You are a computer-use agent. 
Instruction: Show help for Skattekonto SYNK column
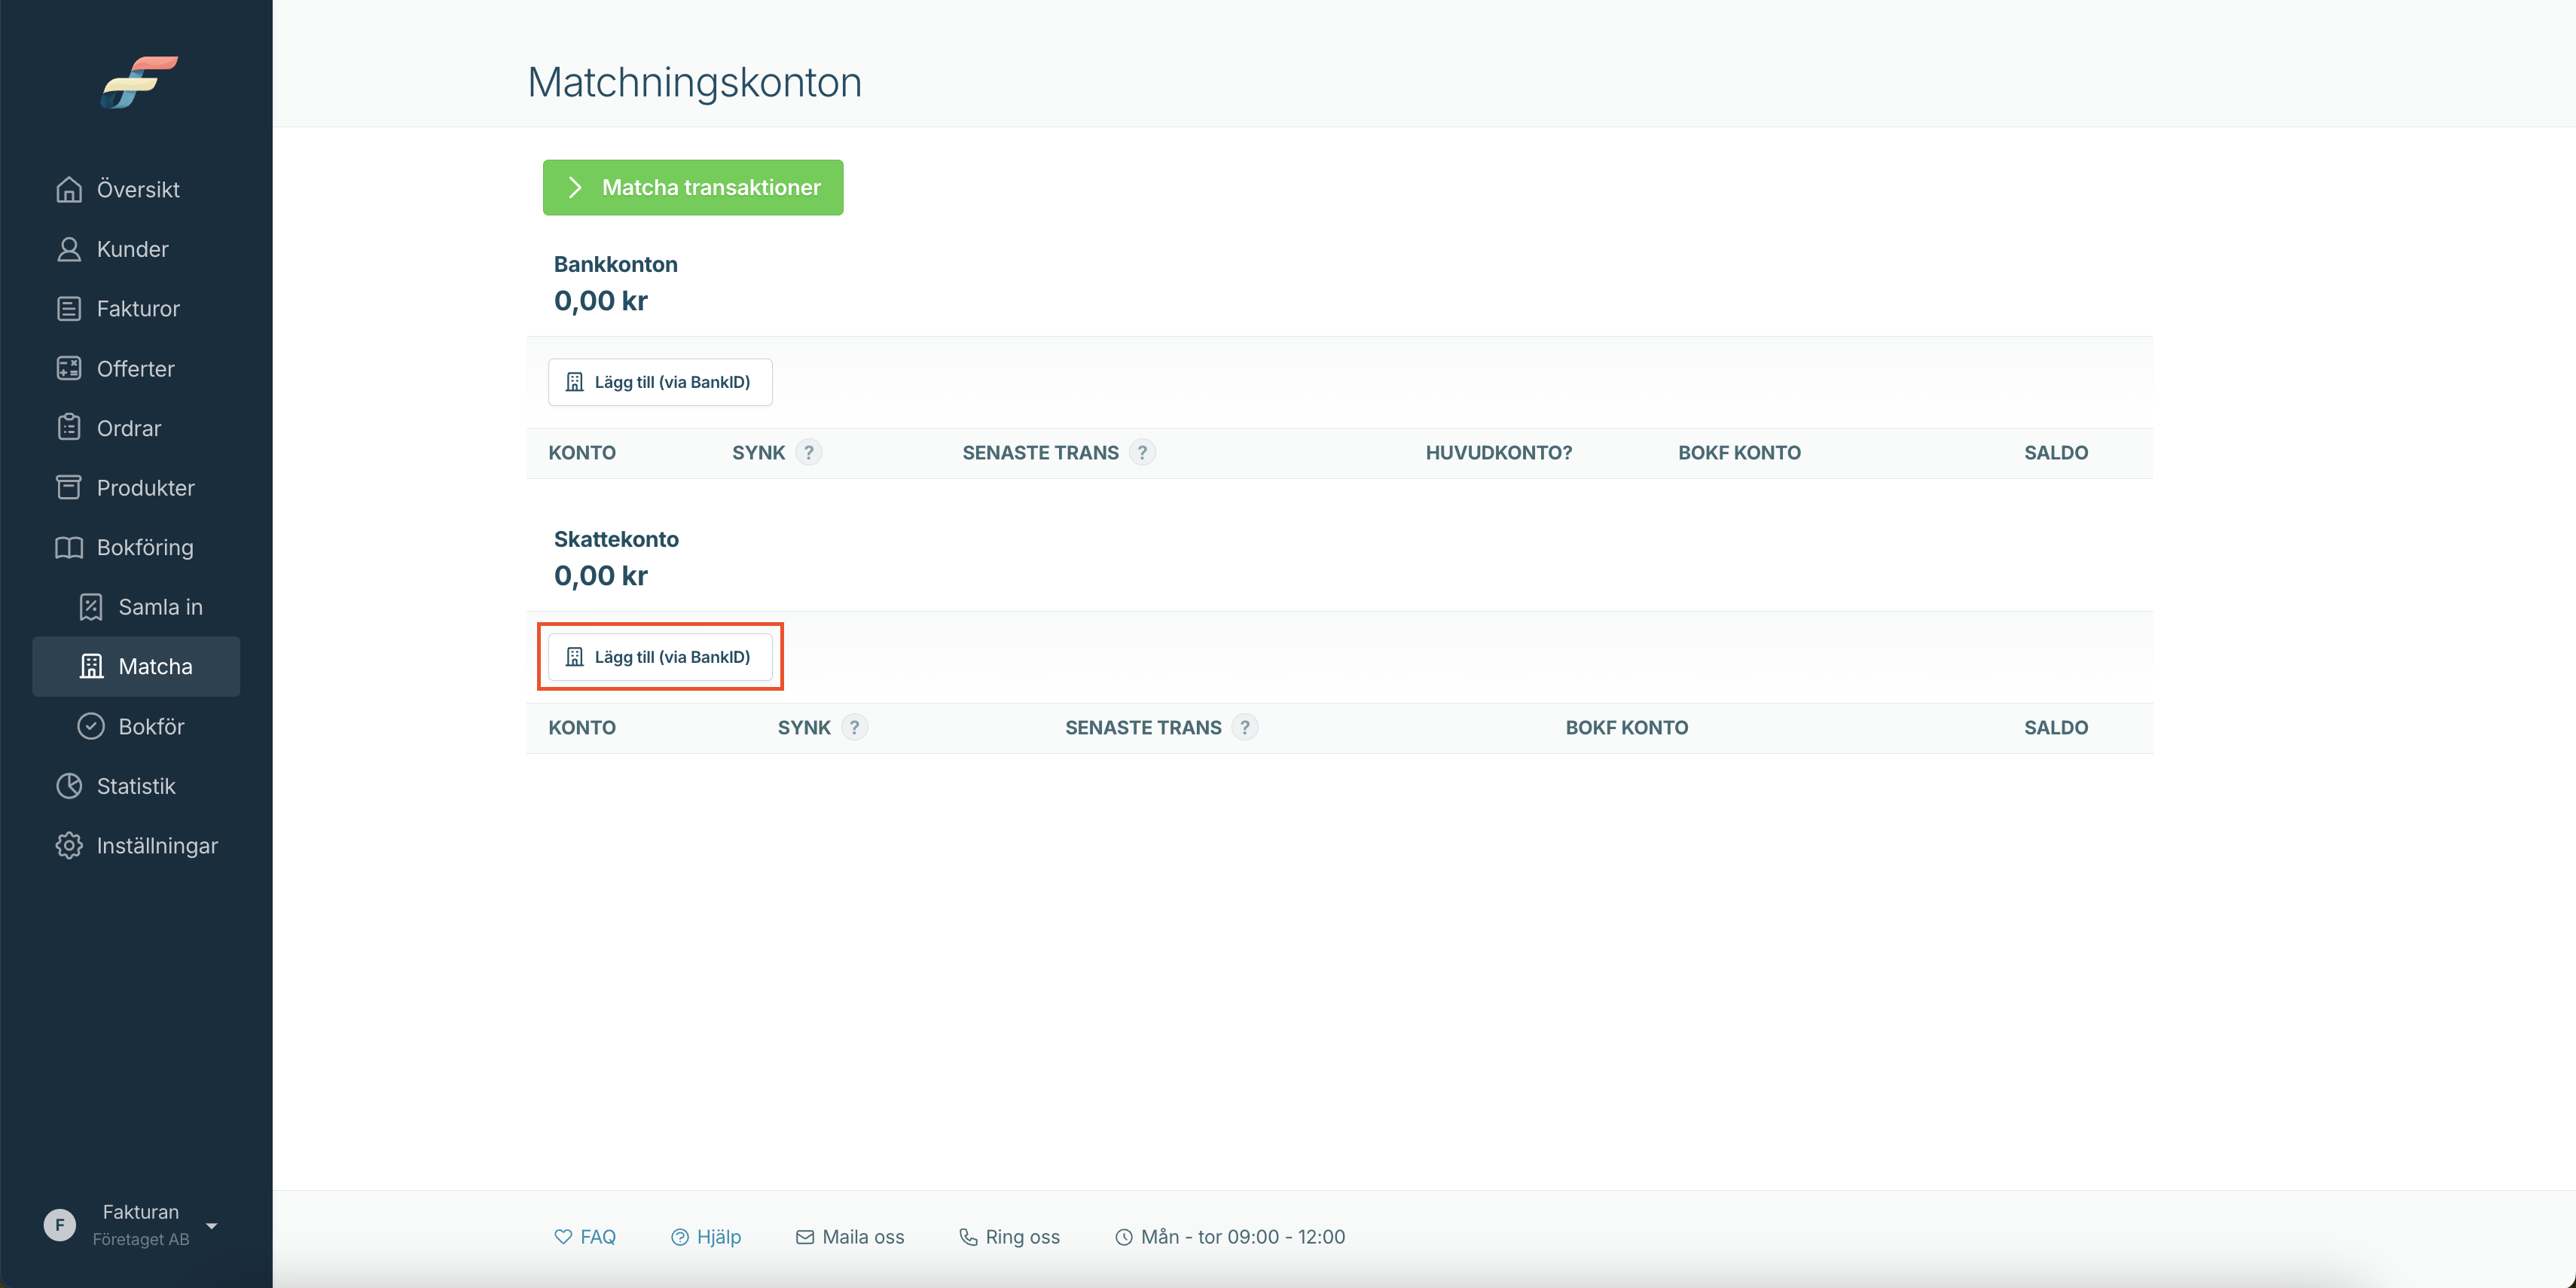854,728
